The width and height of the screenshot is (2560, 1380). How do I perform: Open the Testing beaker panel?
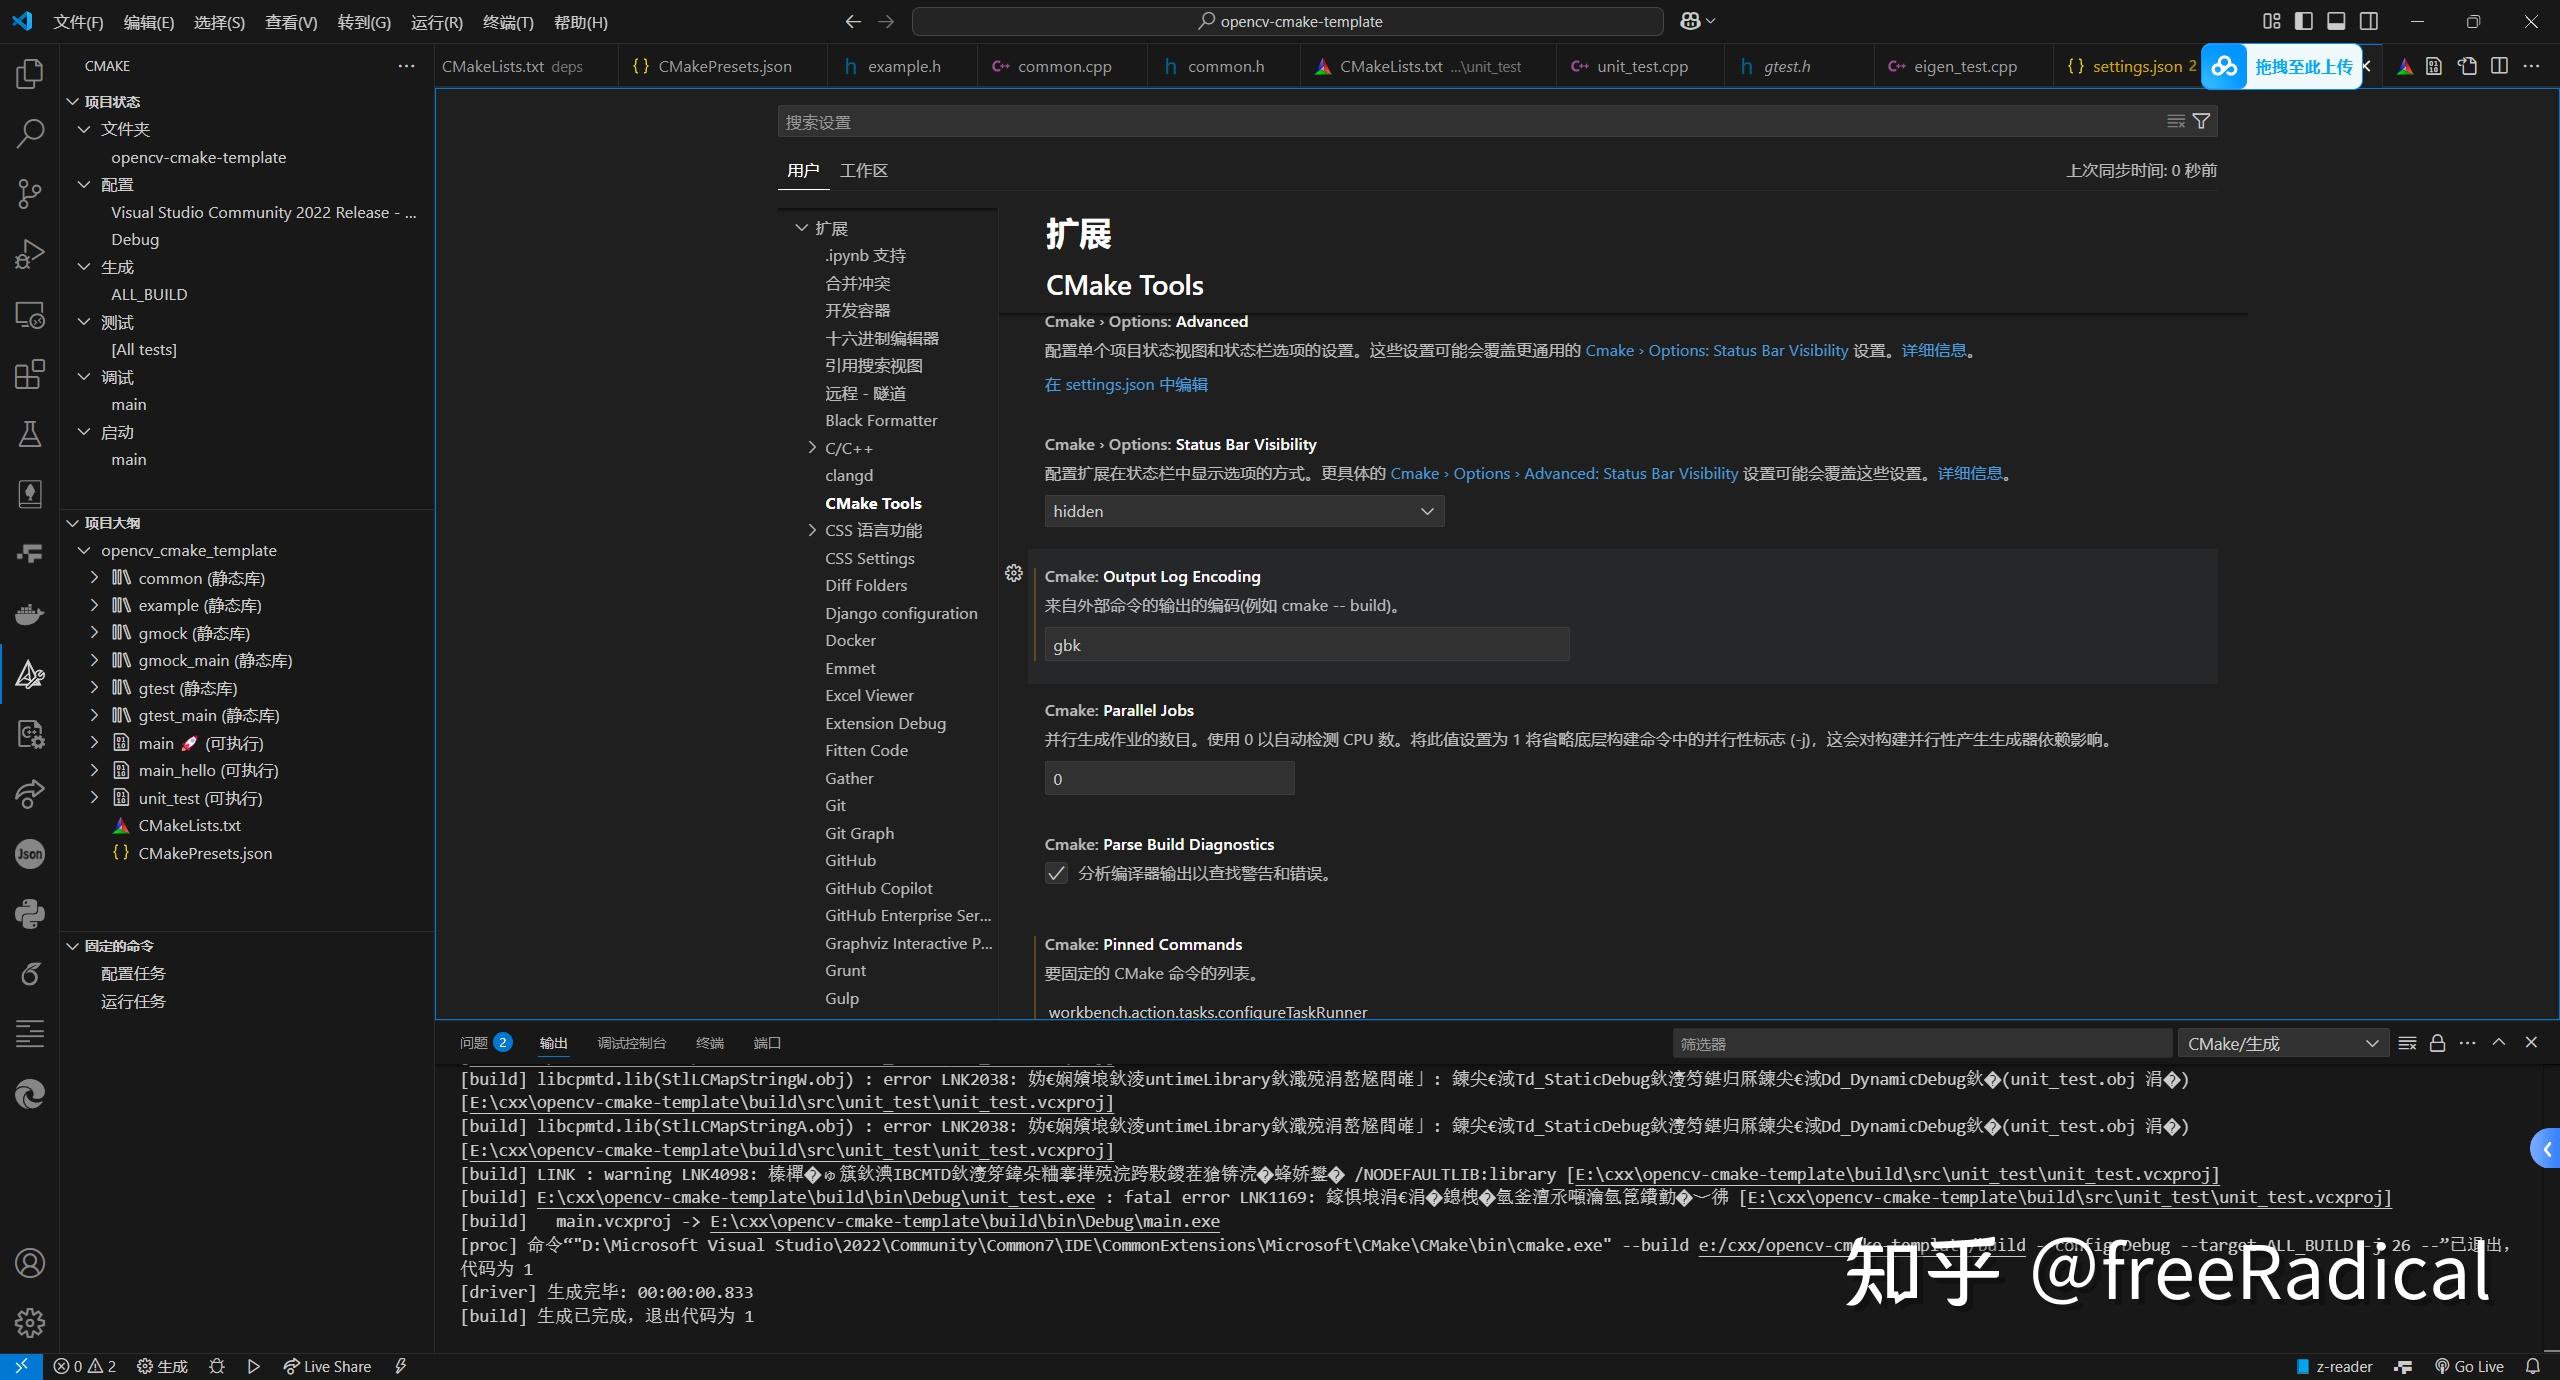point(30,433)
